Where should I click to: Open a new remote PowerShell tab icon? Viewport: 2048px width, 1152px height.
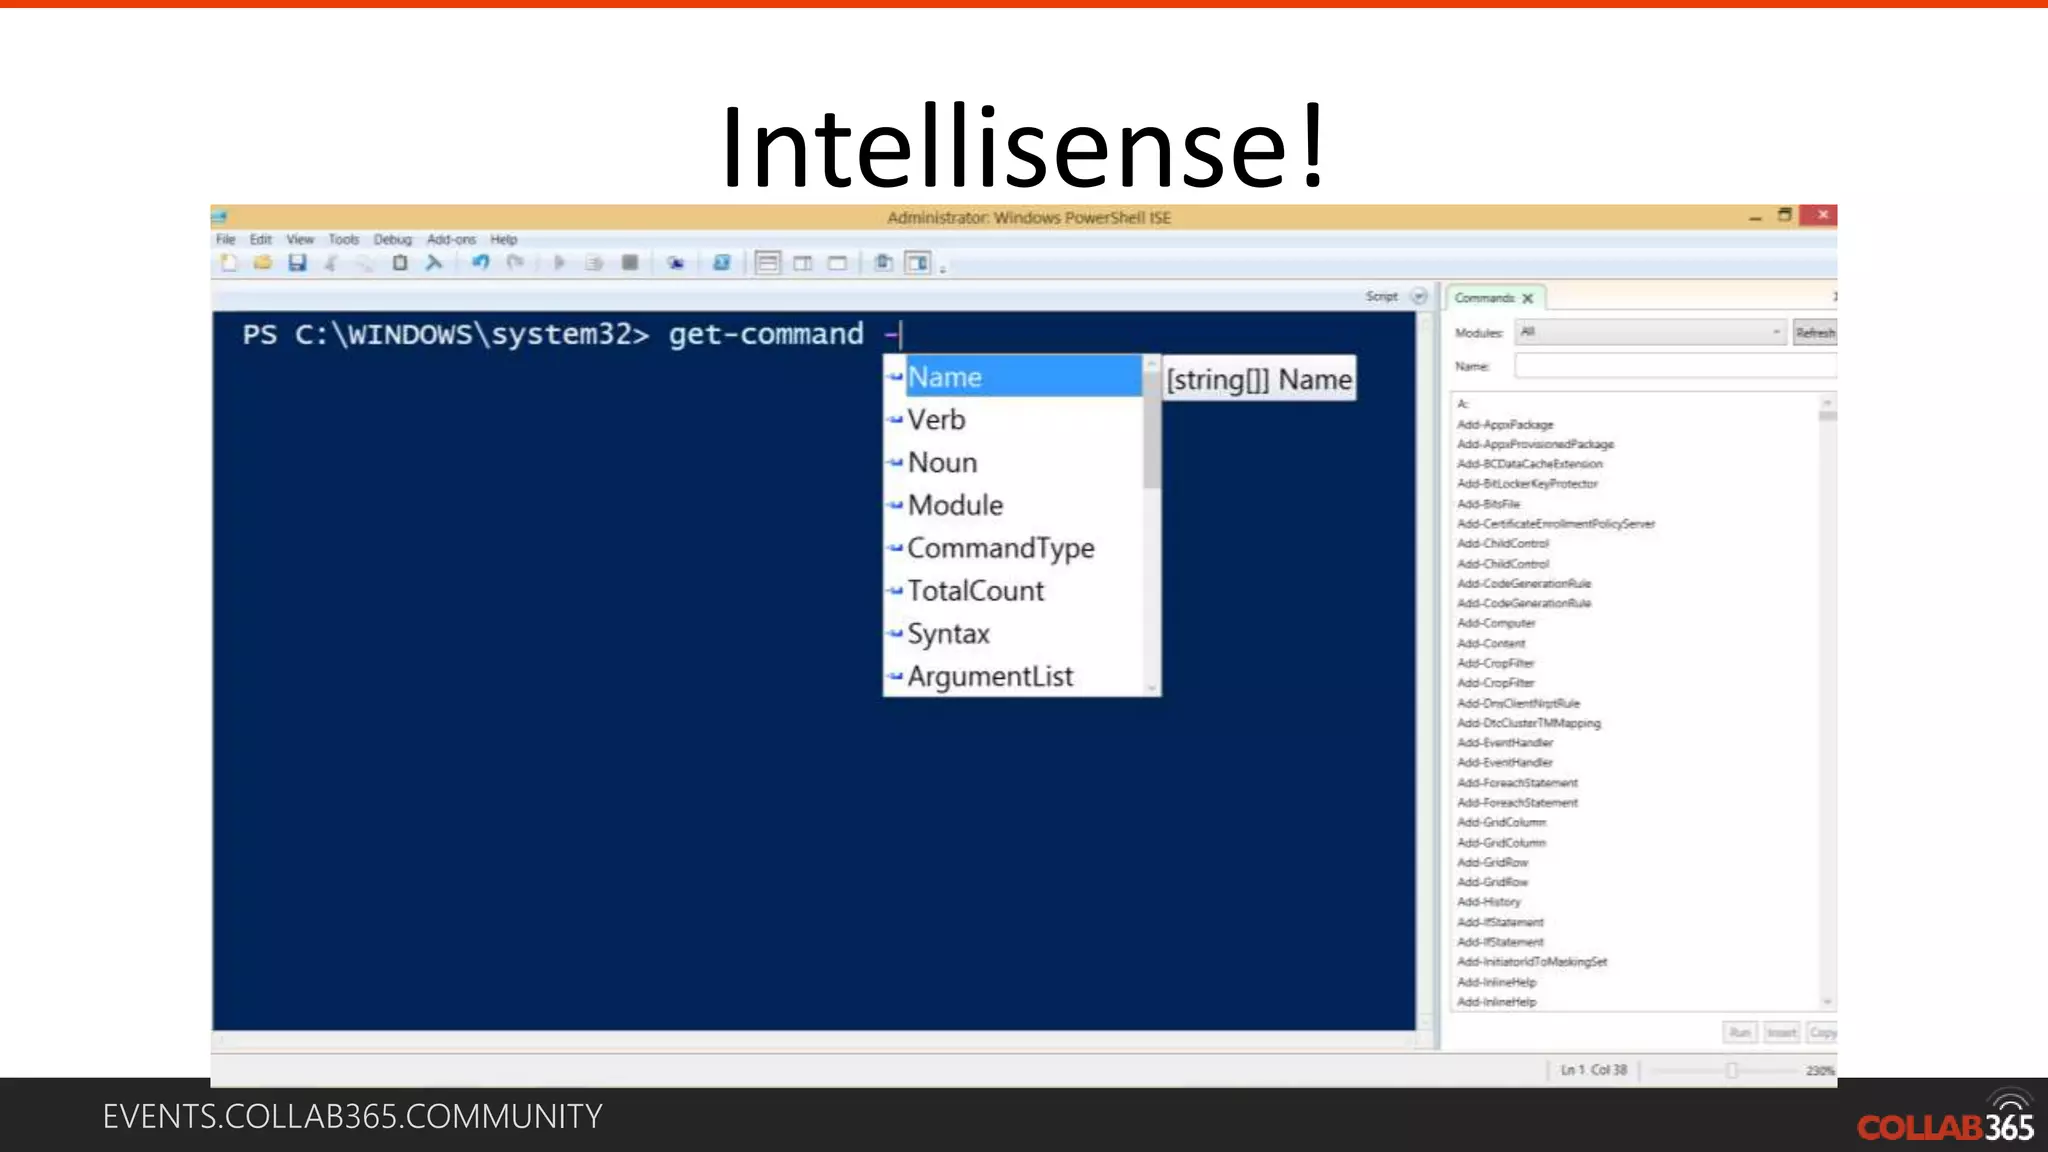coord(676,263)
